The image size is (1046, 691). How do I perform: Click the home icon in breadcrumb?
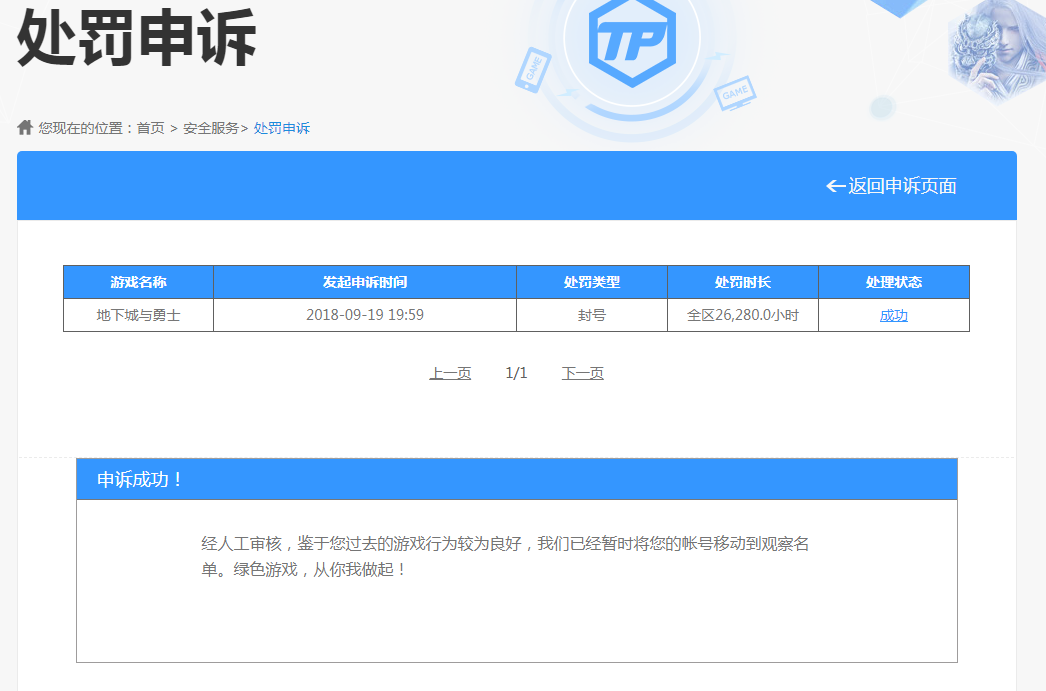pos(25,127)
